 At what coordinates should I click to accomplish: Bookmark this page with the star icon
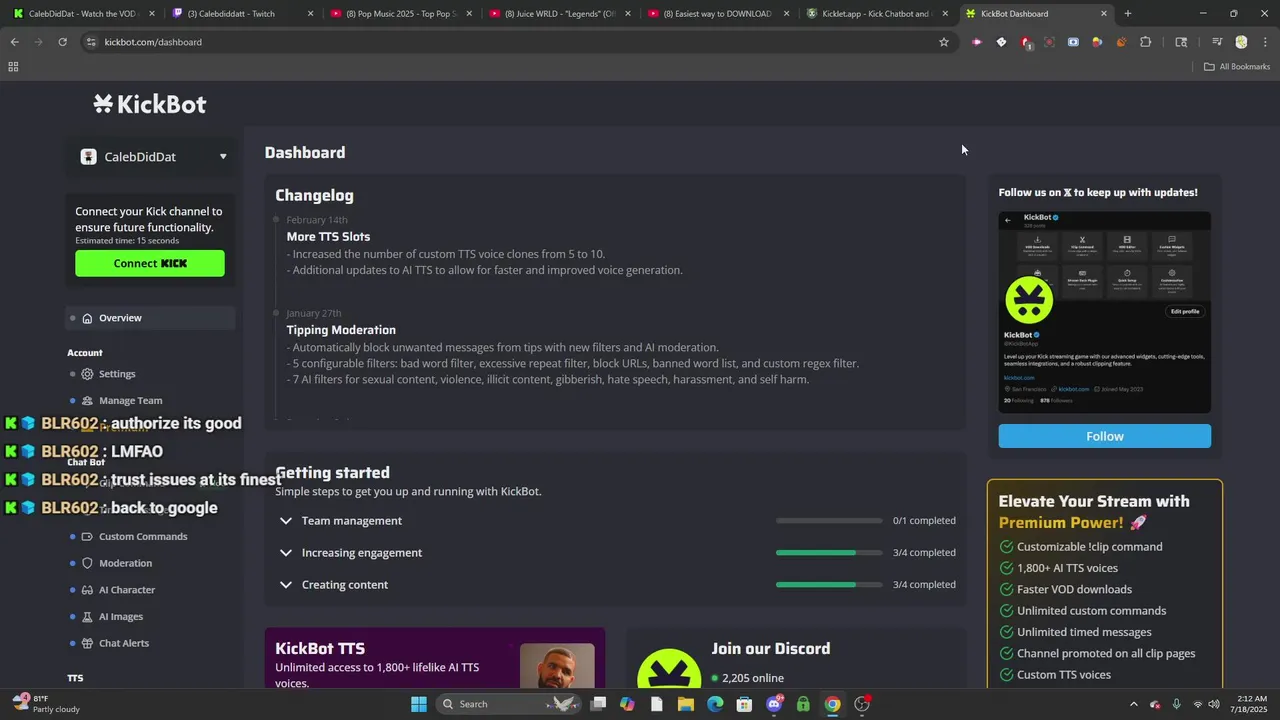pyautogui.click(x=943, y=42)
